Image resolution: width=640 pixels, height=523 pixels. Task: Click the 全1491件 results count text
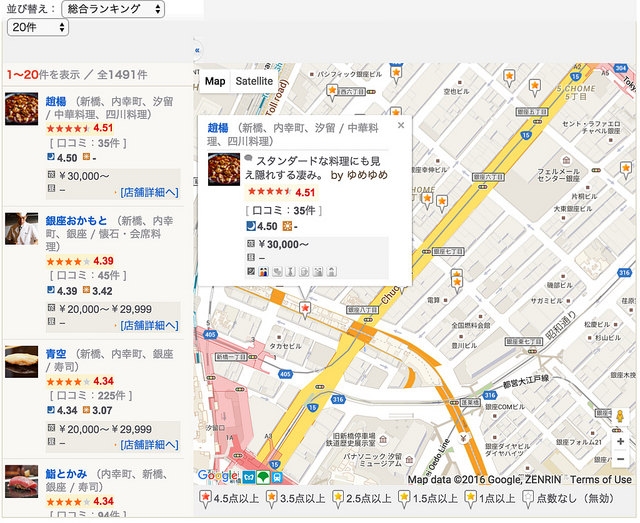coord(122,75)
